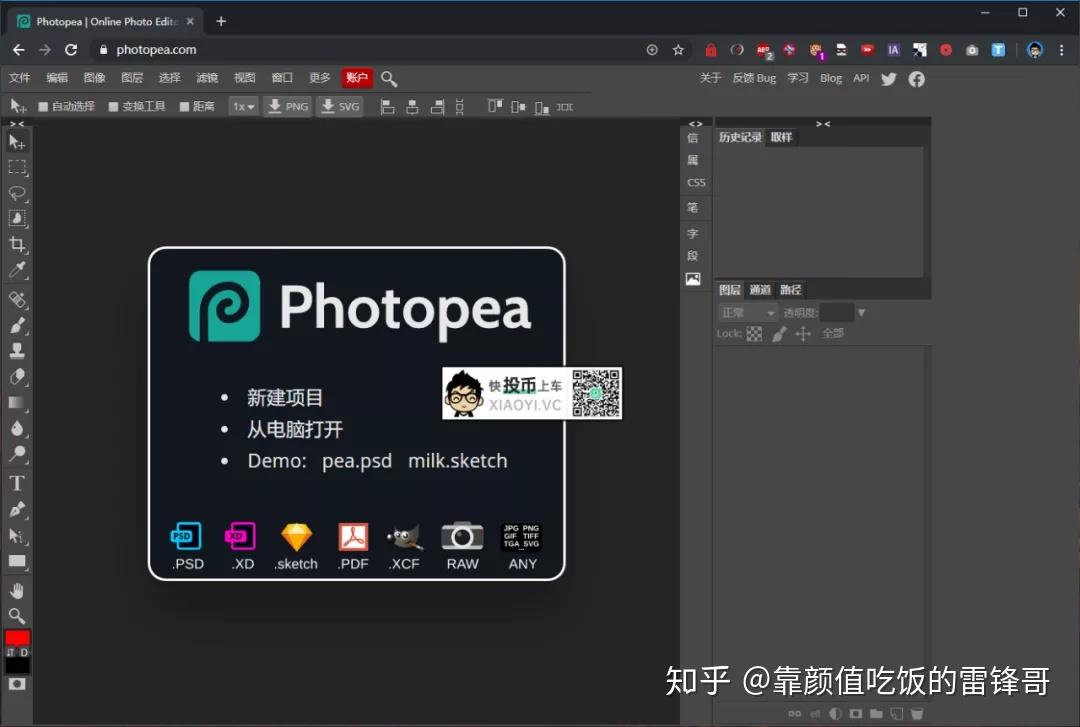Reset colors with the D button
The image size is (1080, 727).
(24, 652)
